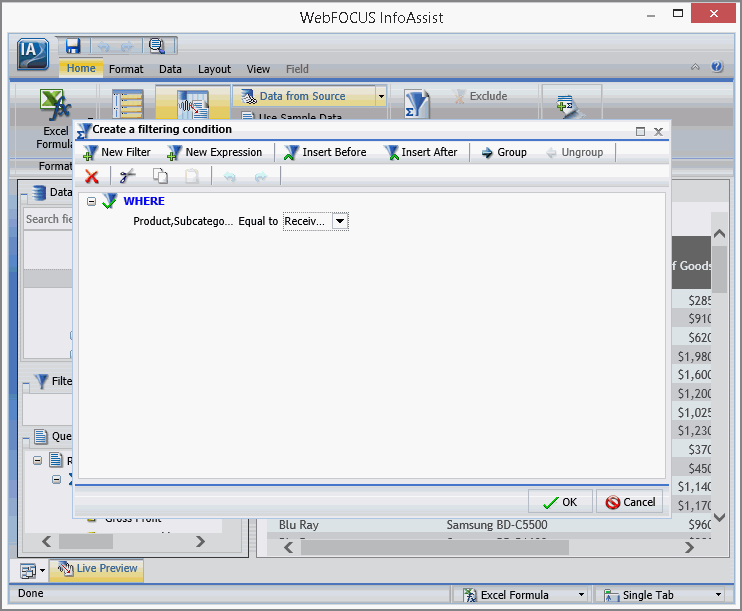Collapse the Filter panel section
The width and height of the screenshot is (742, 611).
pos(26,384)
